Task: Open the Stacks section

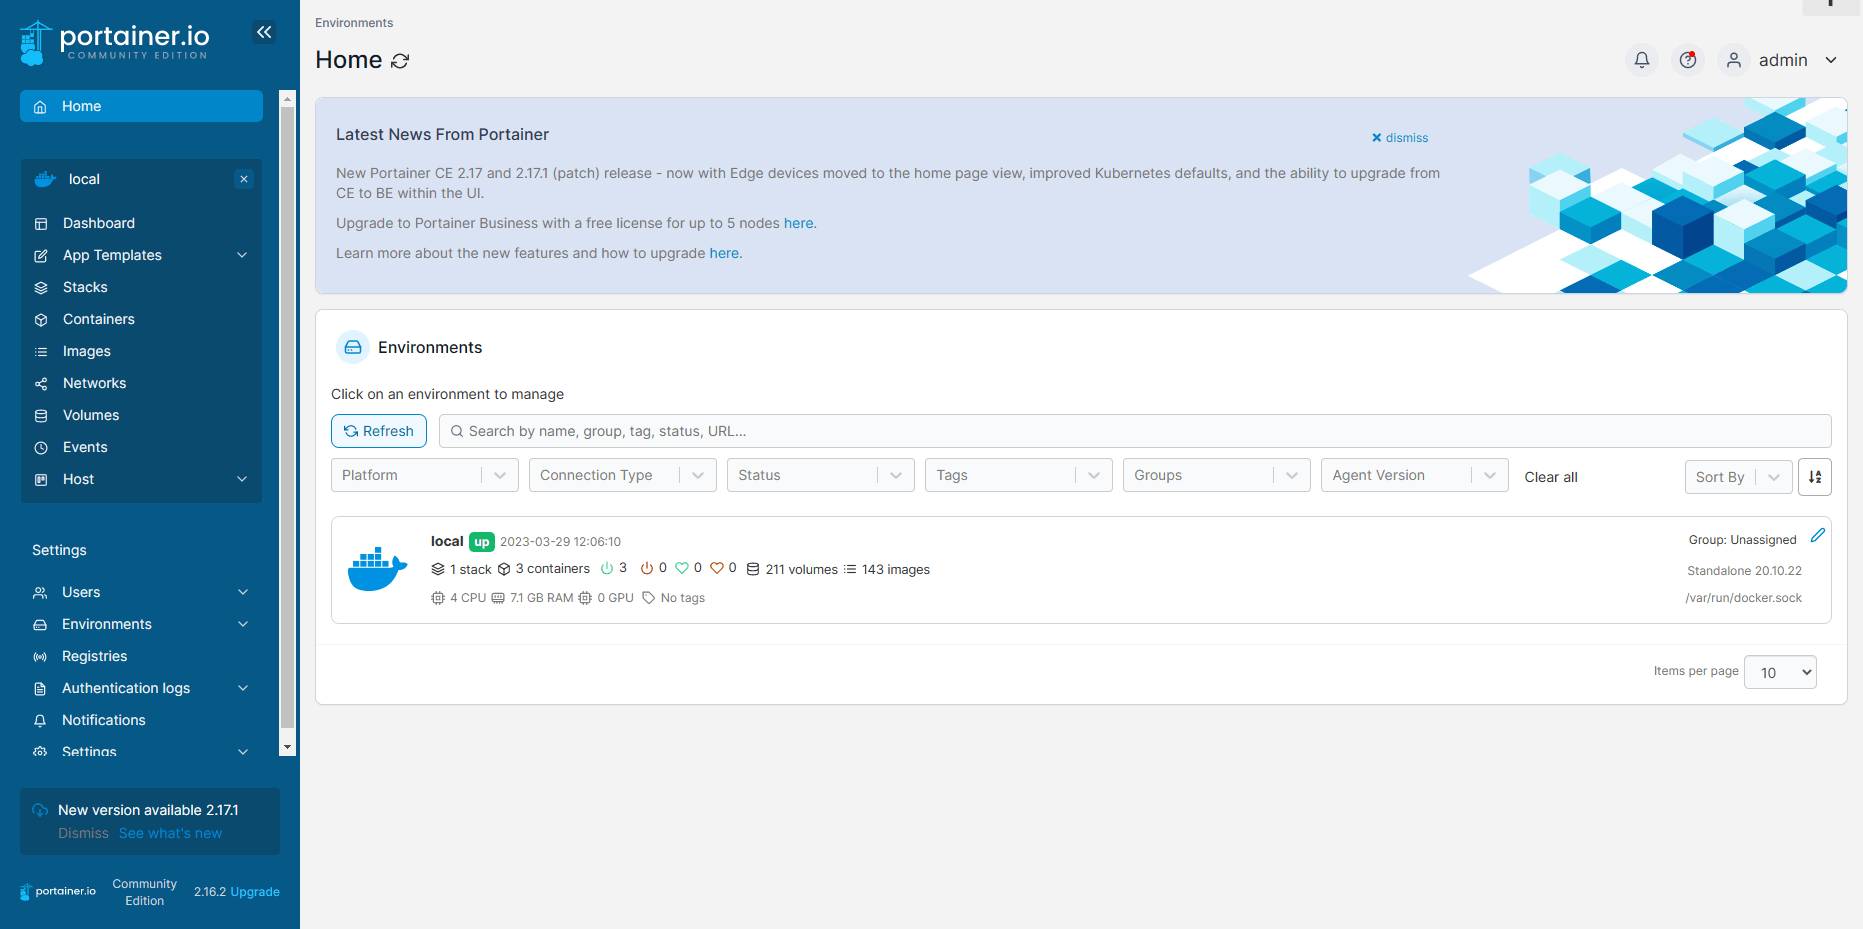Action: click(85, 287)
